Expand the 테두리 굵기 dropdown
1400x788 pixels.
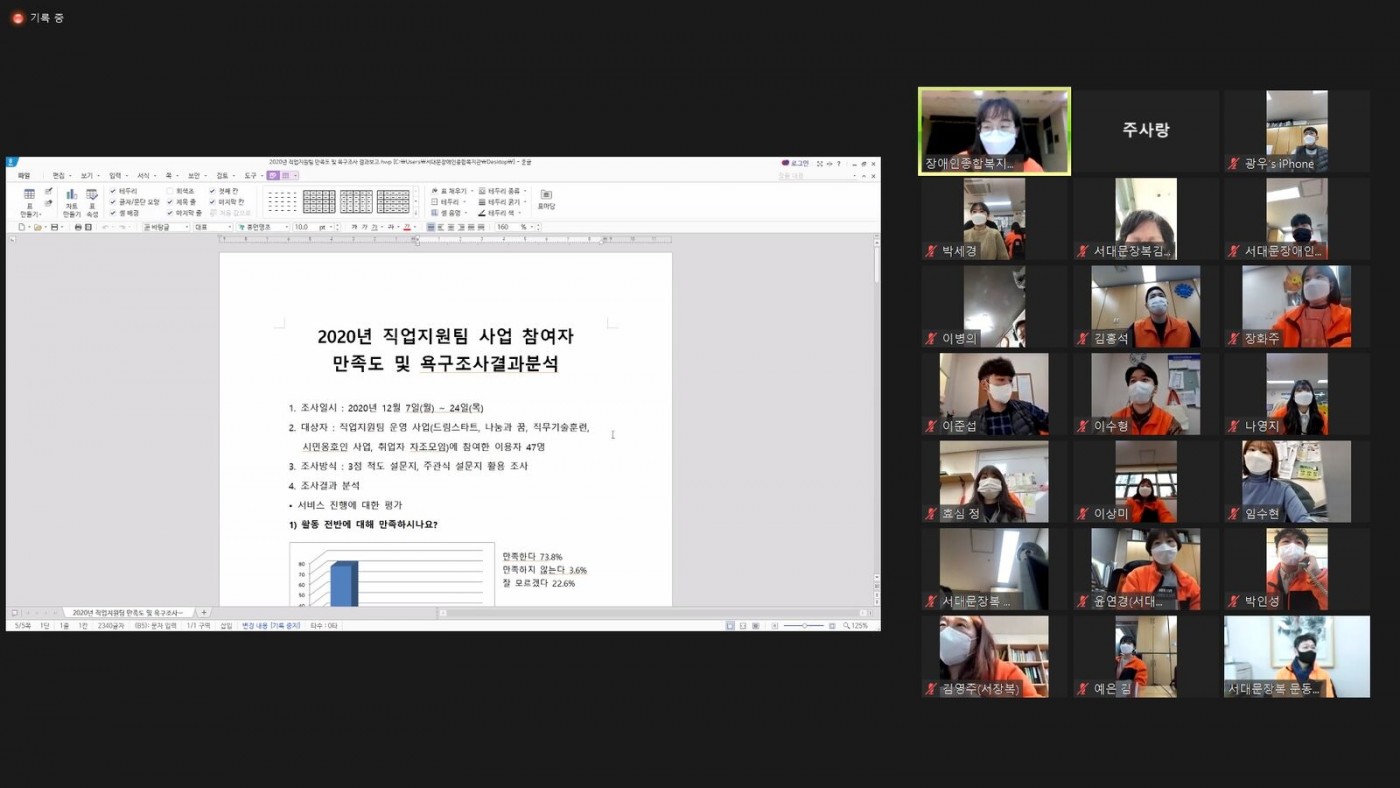(503, 202)
